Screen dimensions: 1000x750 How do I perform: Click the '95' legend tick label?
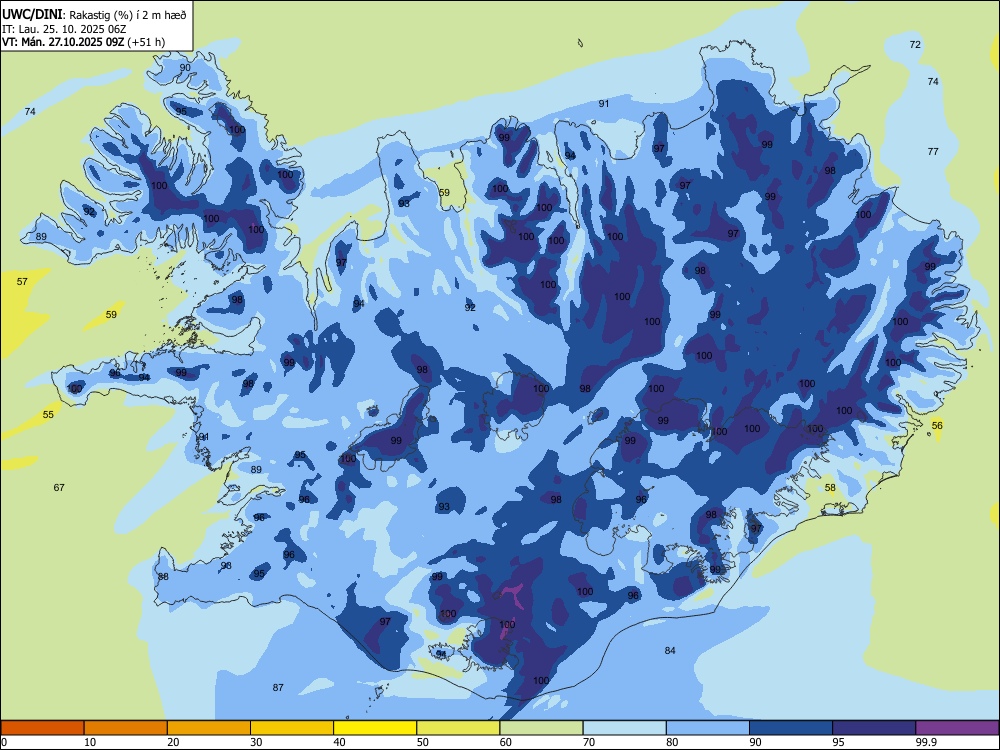point(838,742)
